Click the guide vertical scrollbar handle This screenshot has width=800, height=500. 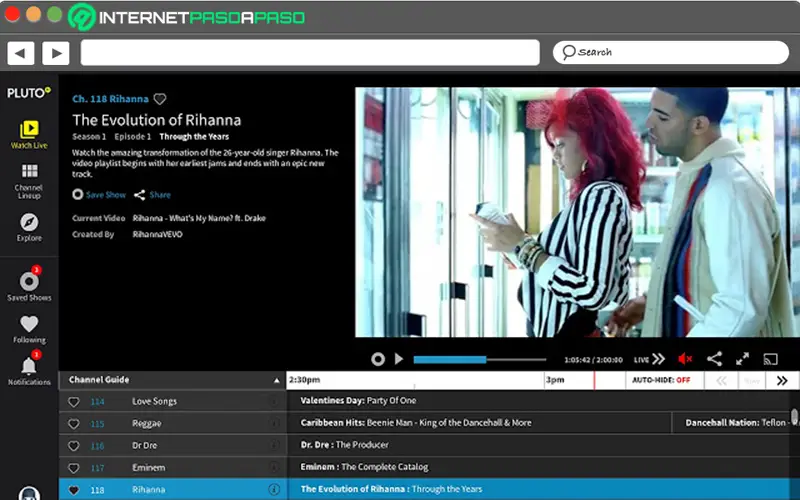(794, 416)
